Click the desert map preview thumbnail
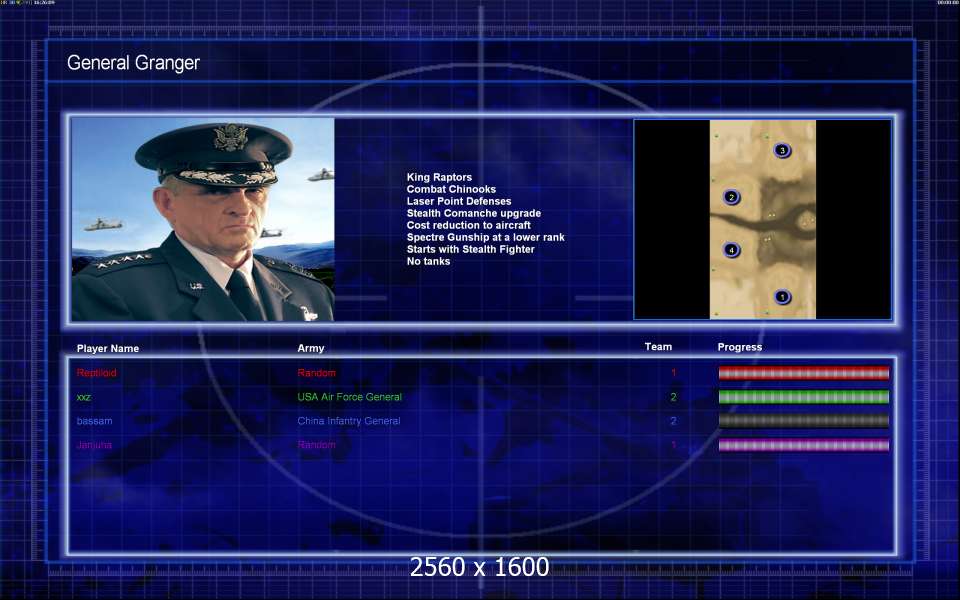Screen dimensions: 960x600 [762, 219]
